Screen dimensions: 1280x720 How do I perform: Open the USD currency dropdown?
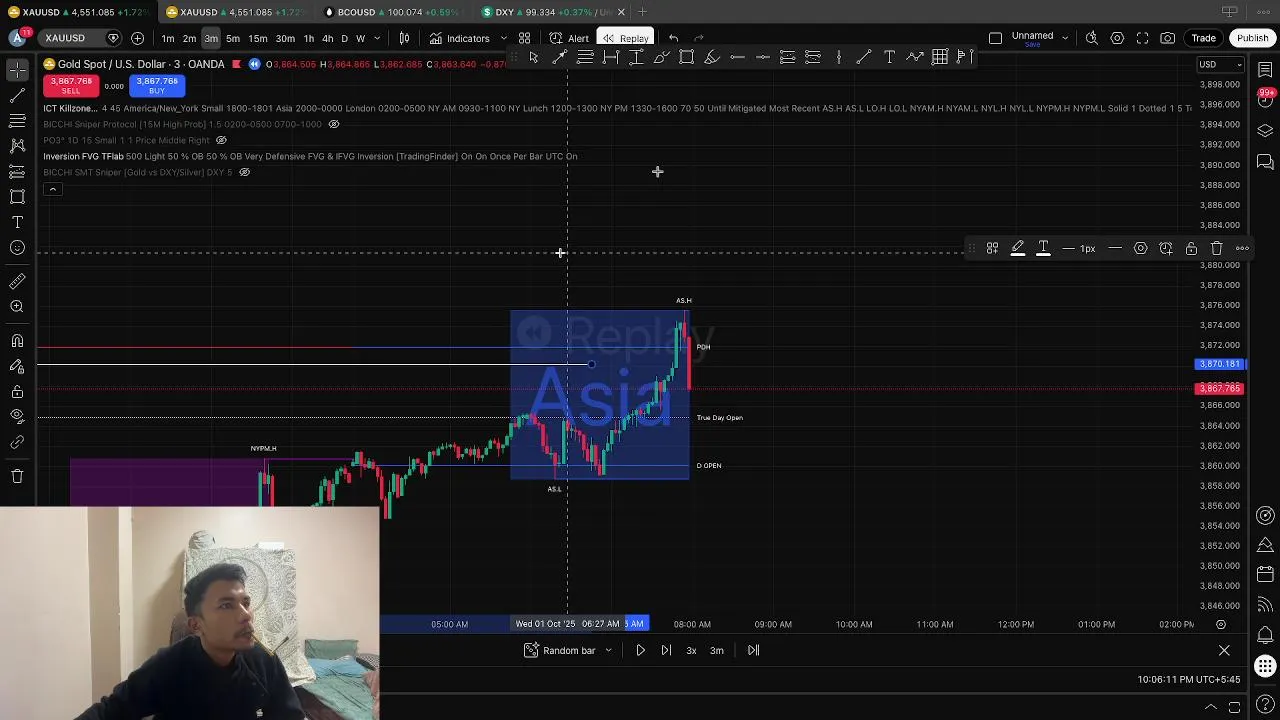(x=1220, y=64)
